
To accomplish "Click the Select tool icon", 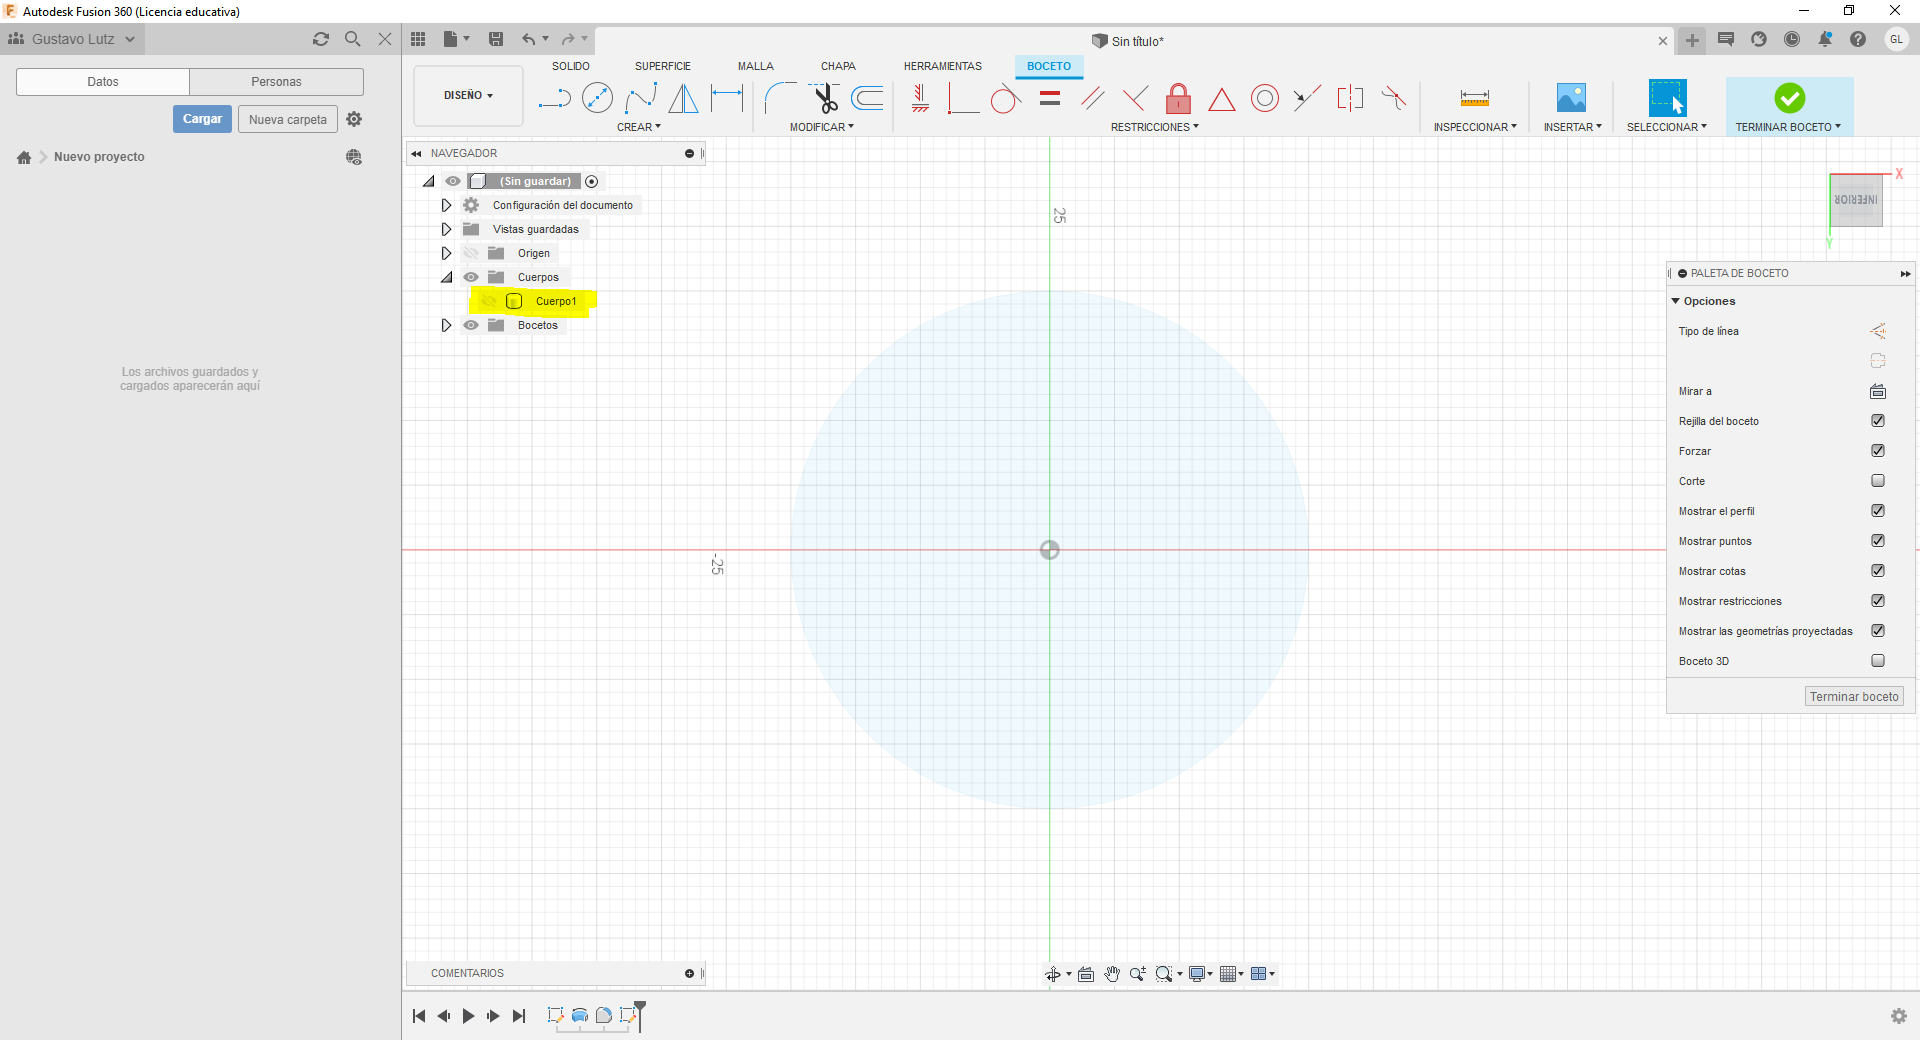I will tap(1667, 98).
